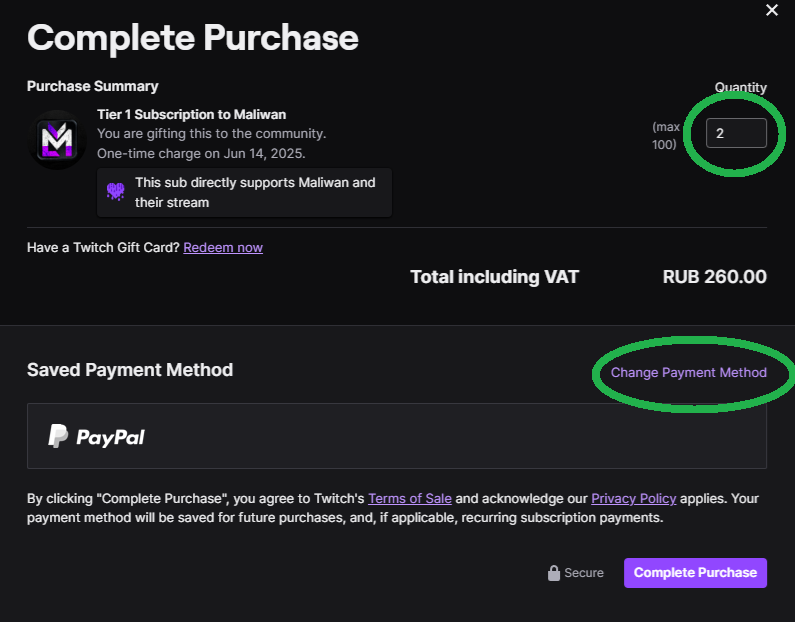Click 'One-time charge on Jun 14, 2025.' text
The height and width of the screenshot is (622, 795).
click(201, 154)
